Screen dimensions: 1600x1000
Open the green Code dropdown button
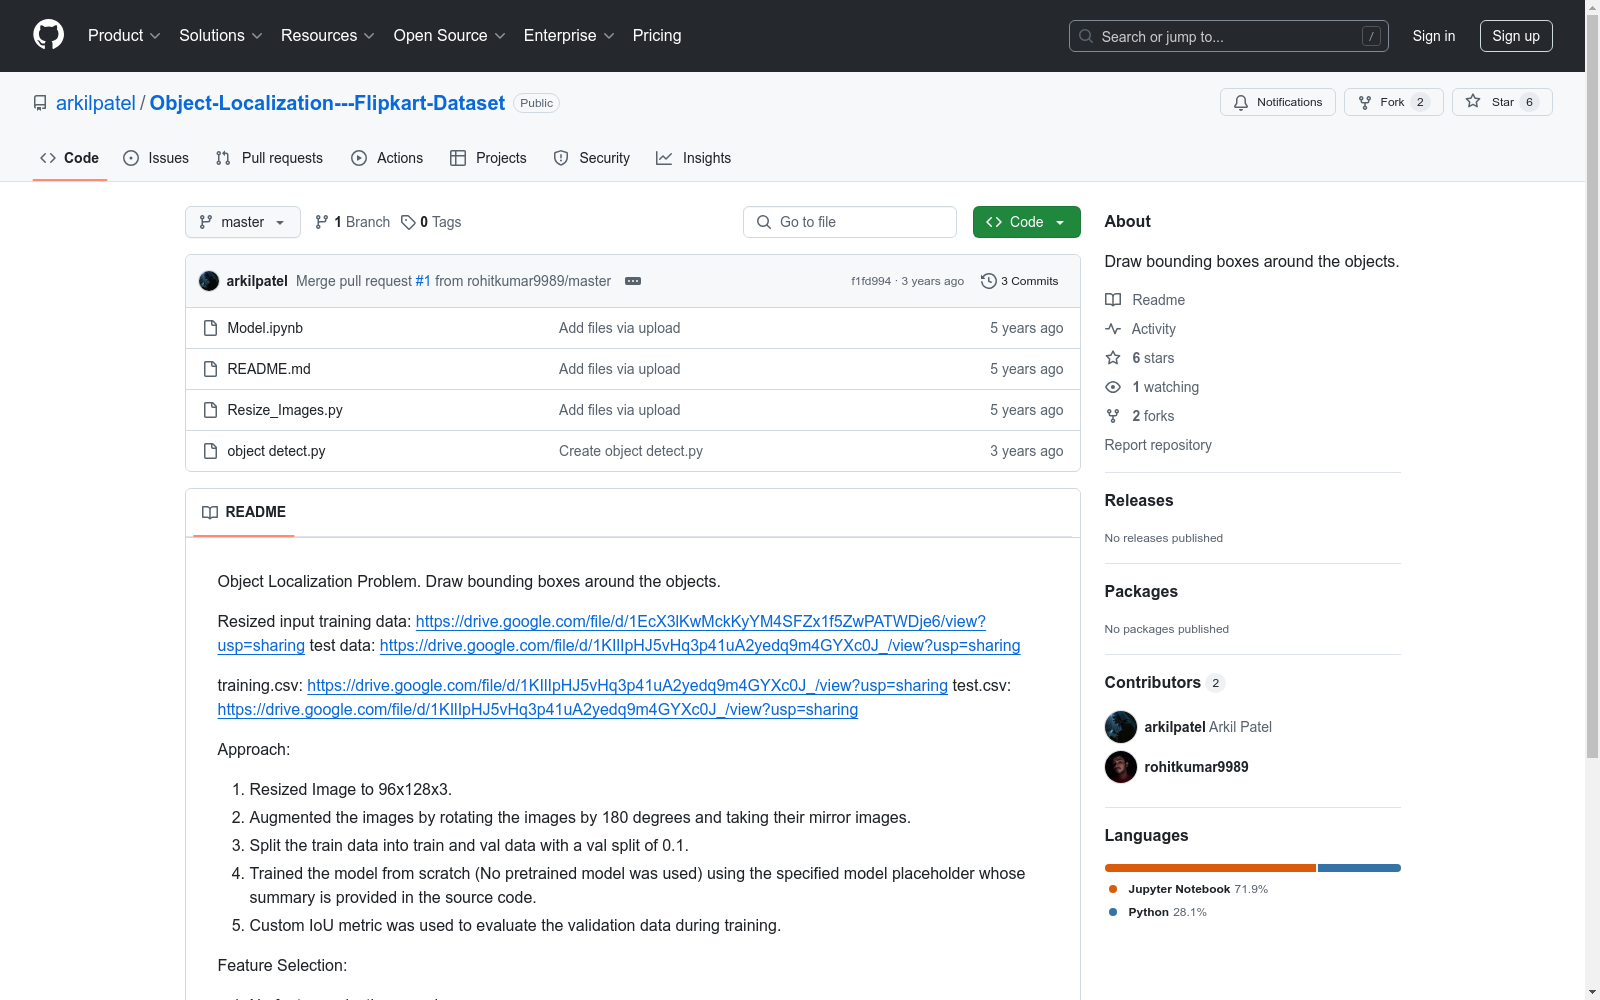pos(1026,222)
